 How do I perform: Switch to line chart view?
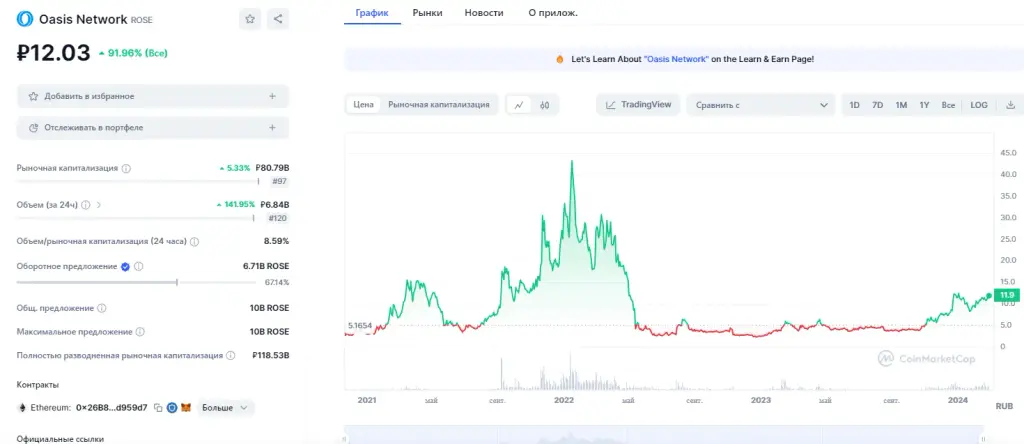[519, 104]
